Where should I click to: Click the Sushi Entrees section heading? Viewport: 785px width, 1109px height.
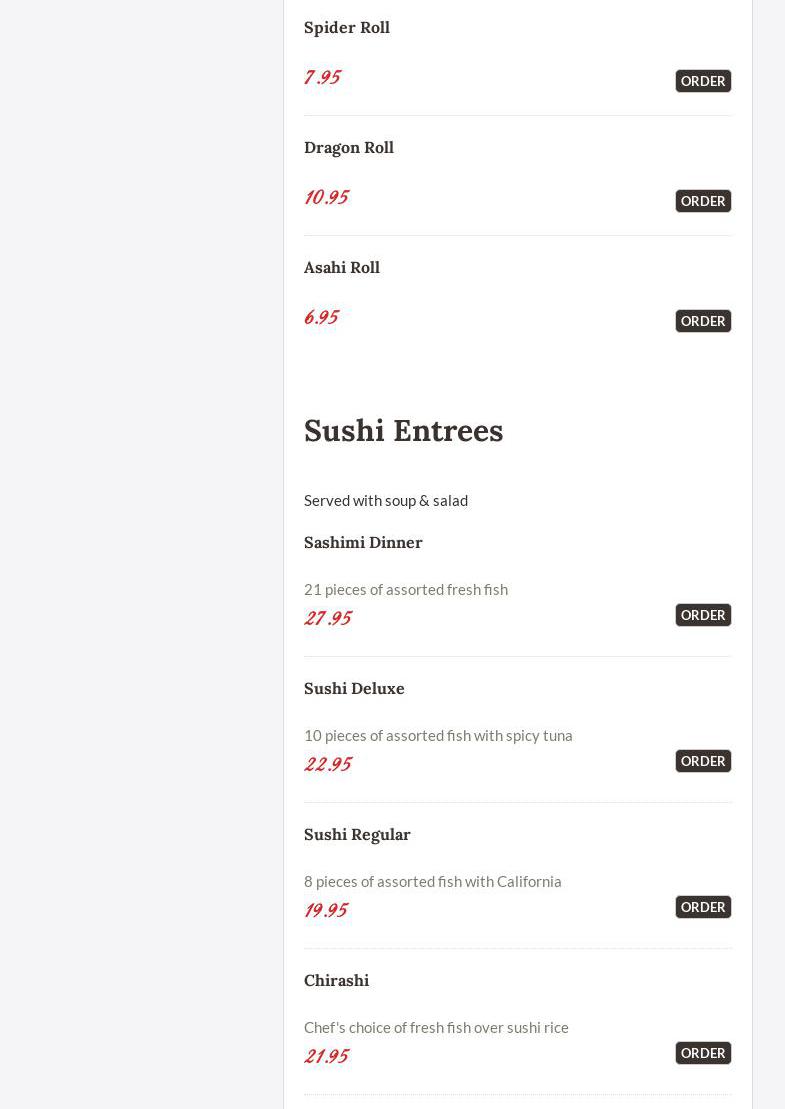click(403, 430)
